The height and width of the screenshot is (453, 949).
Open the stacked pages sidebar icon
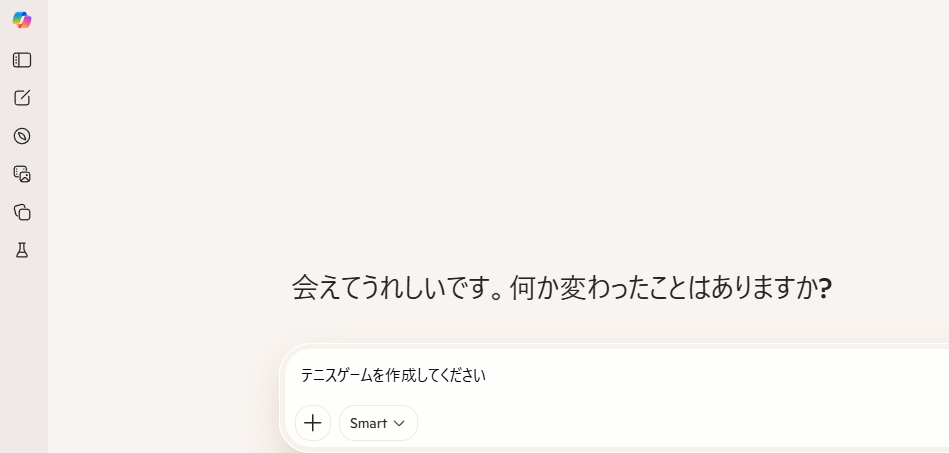click(22, 212)
